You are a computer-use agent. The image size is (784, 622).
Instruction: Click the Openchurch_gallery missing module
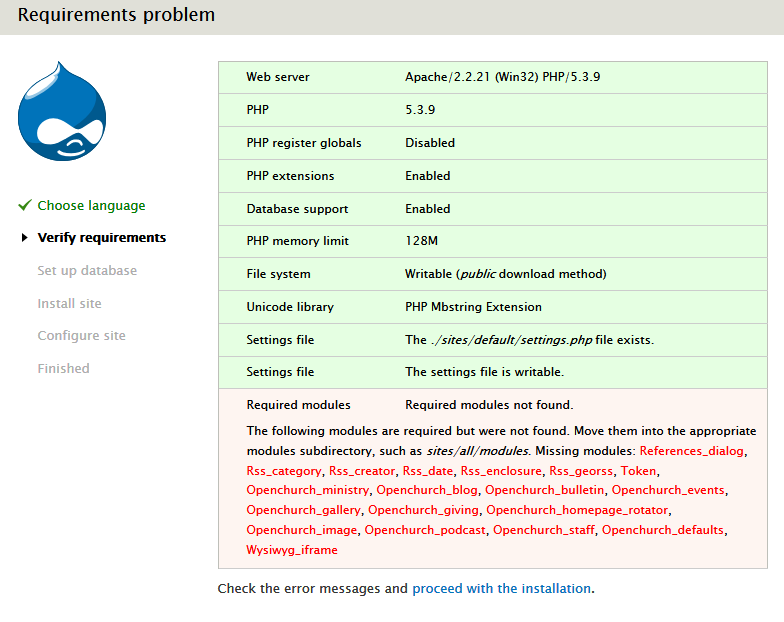(x=304, y=510)
